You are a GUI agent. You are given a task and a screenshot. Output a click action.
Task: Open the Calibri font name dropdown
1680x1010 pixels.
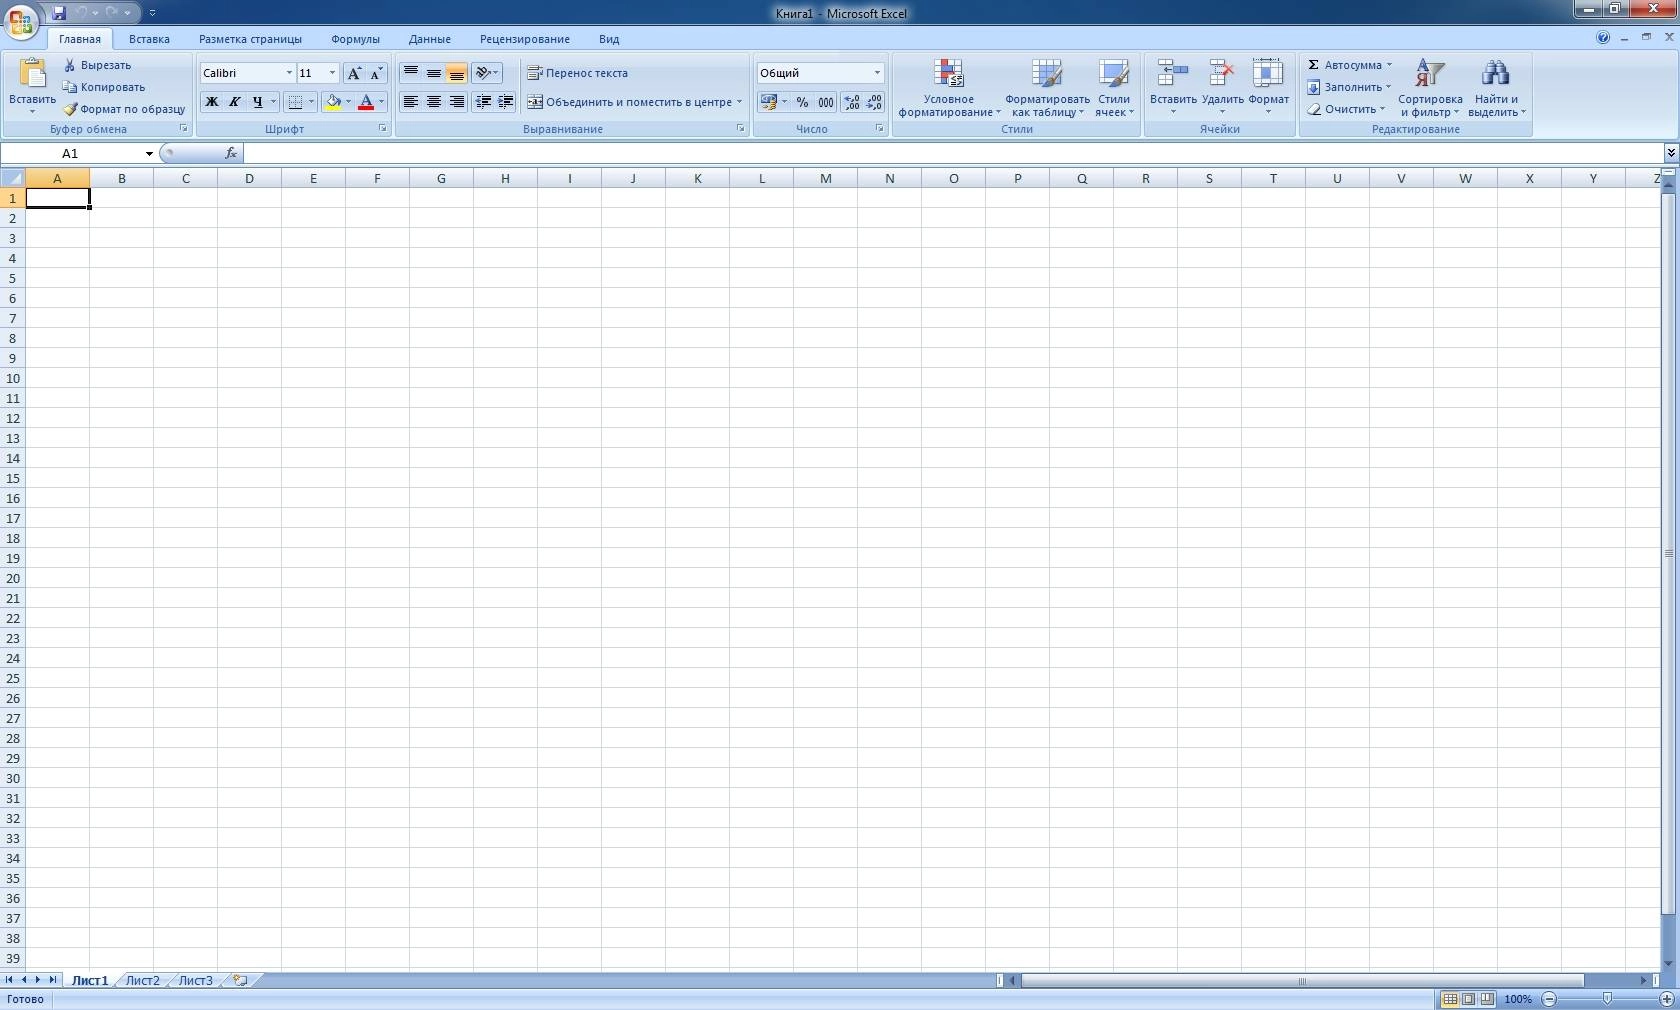[289, 73]
